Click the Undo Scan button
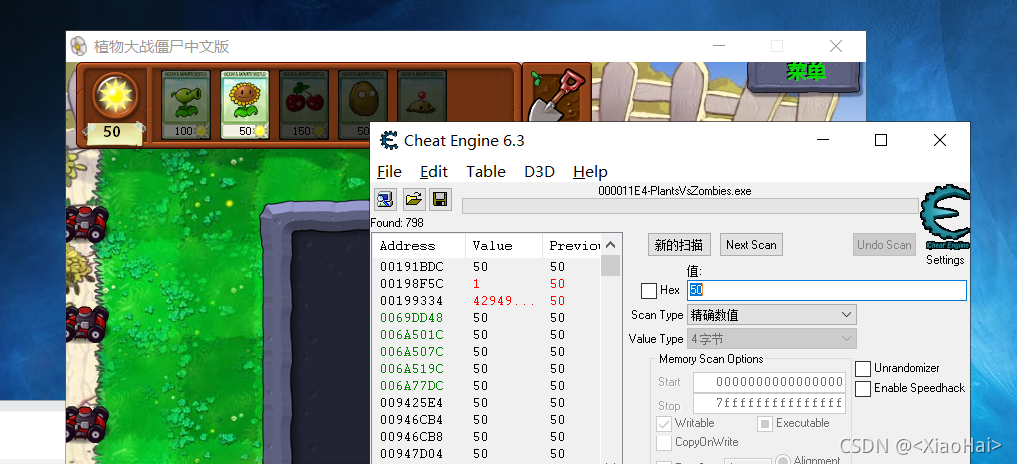This screenshot has height=464, width=1017. (885, 245)
